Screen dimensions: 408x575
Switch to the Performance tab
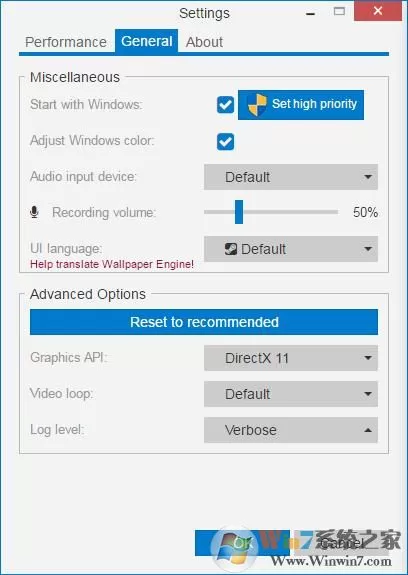tap(66, 42)
